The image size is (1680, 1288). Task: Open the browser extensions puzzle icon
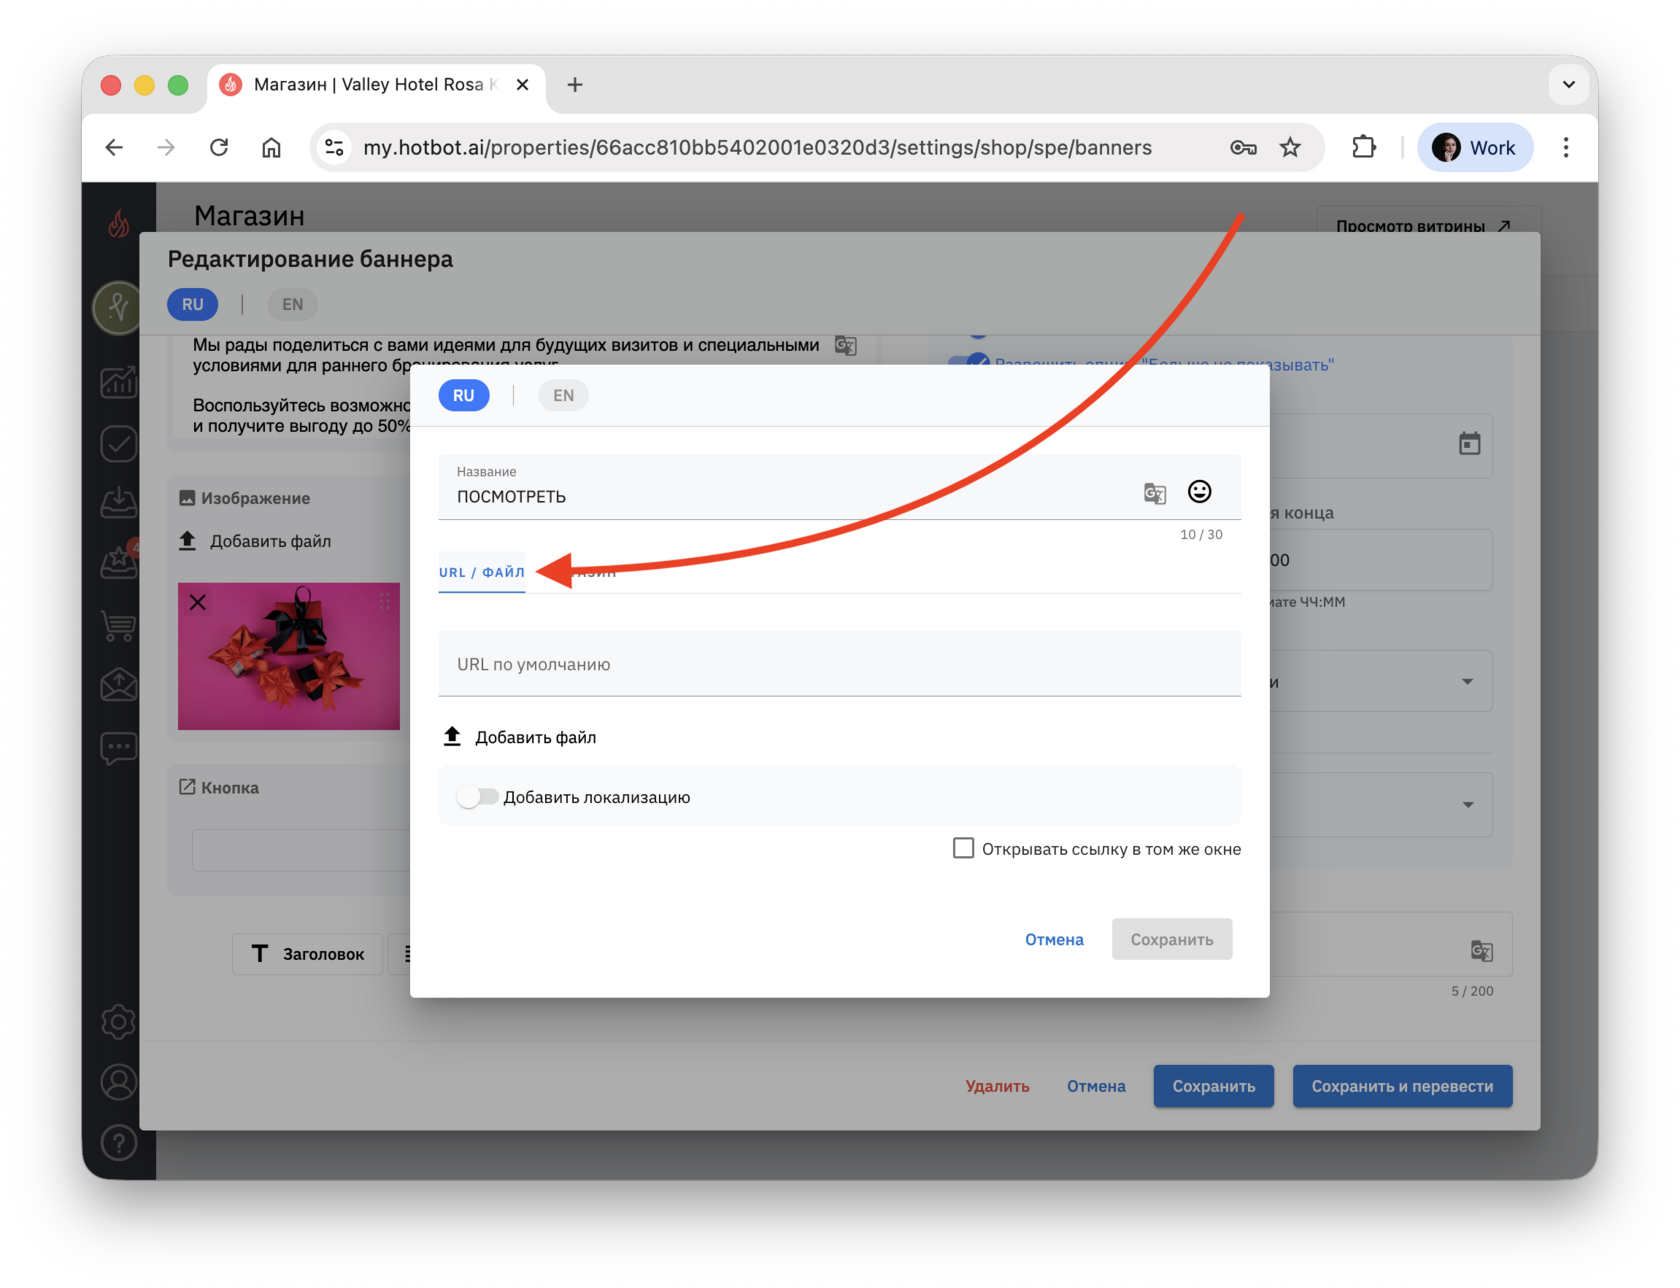(1364, 148)
